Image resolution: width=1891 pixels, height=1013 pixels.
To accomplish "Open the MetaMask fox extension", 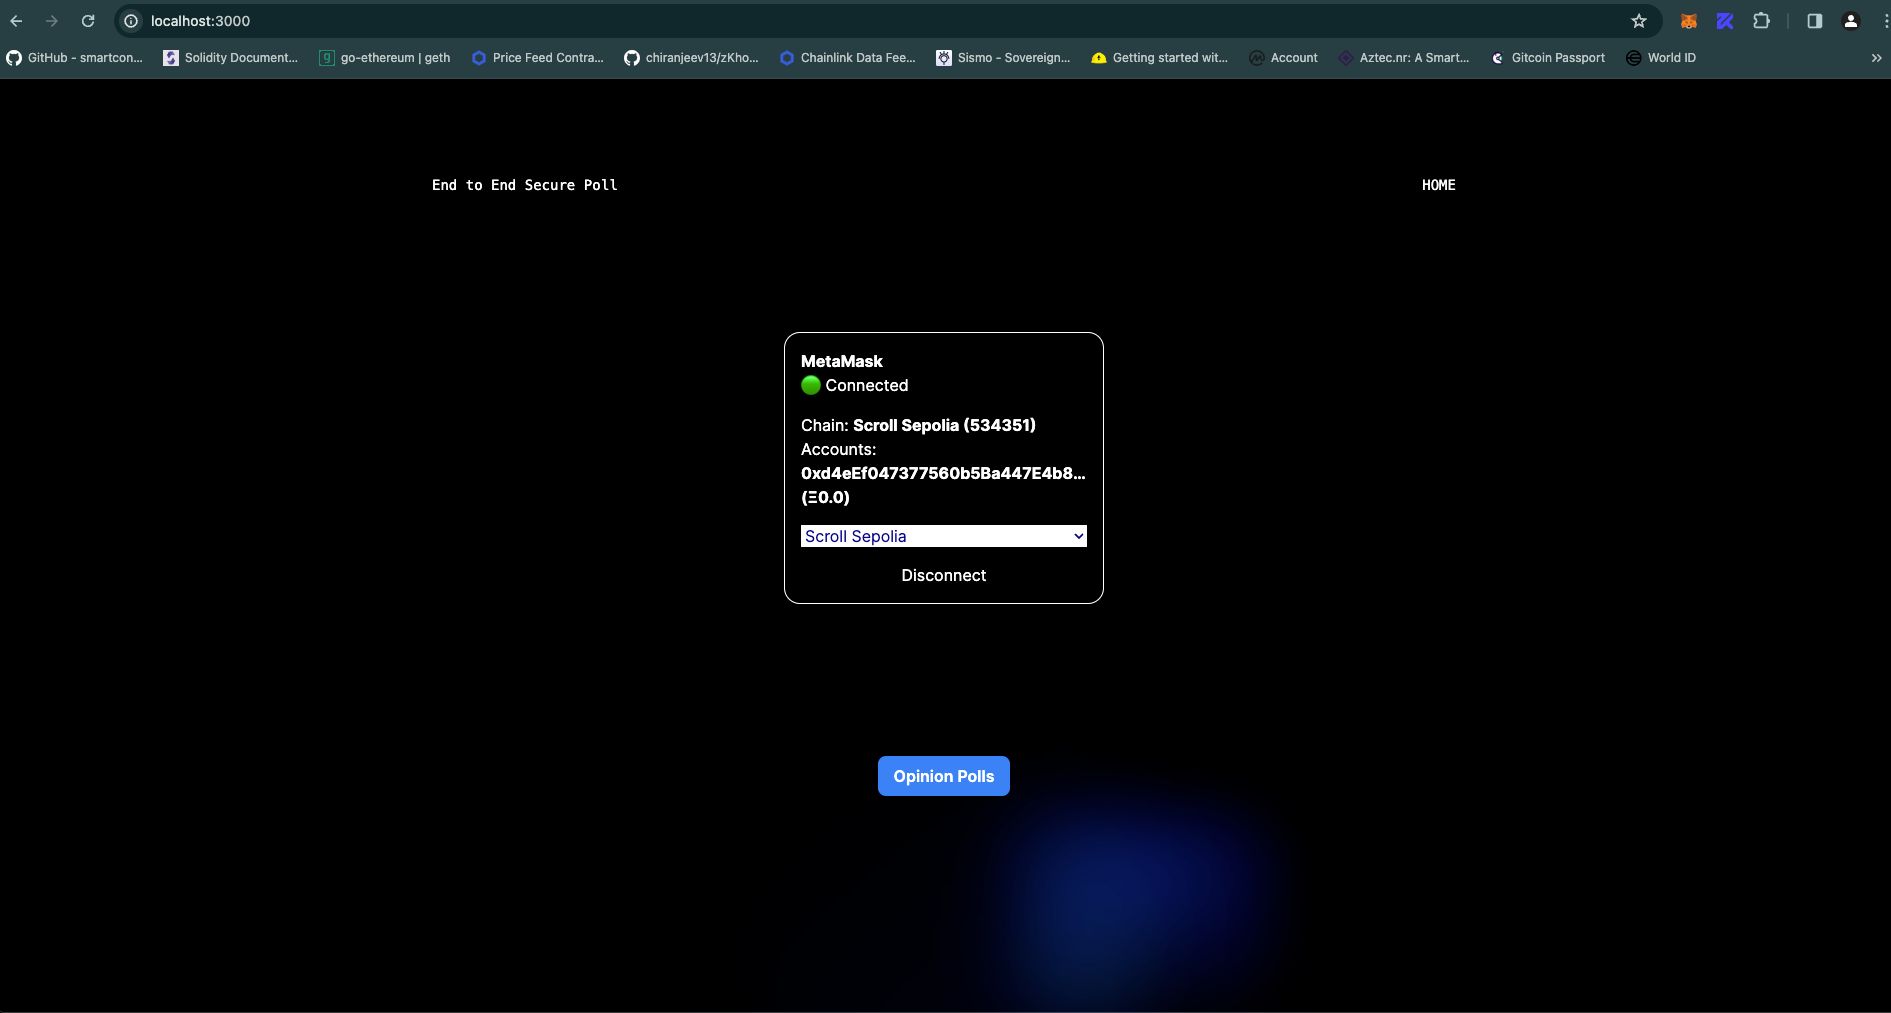I will (1689, 20).
